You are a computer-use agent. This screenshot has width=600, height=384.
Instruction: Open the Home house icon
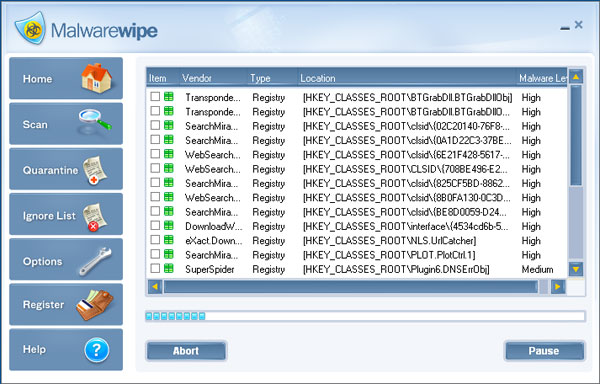pyautogui.click(x=96, y=78)
